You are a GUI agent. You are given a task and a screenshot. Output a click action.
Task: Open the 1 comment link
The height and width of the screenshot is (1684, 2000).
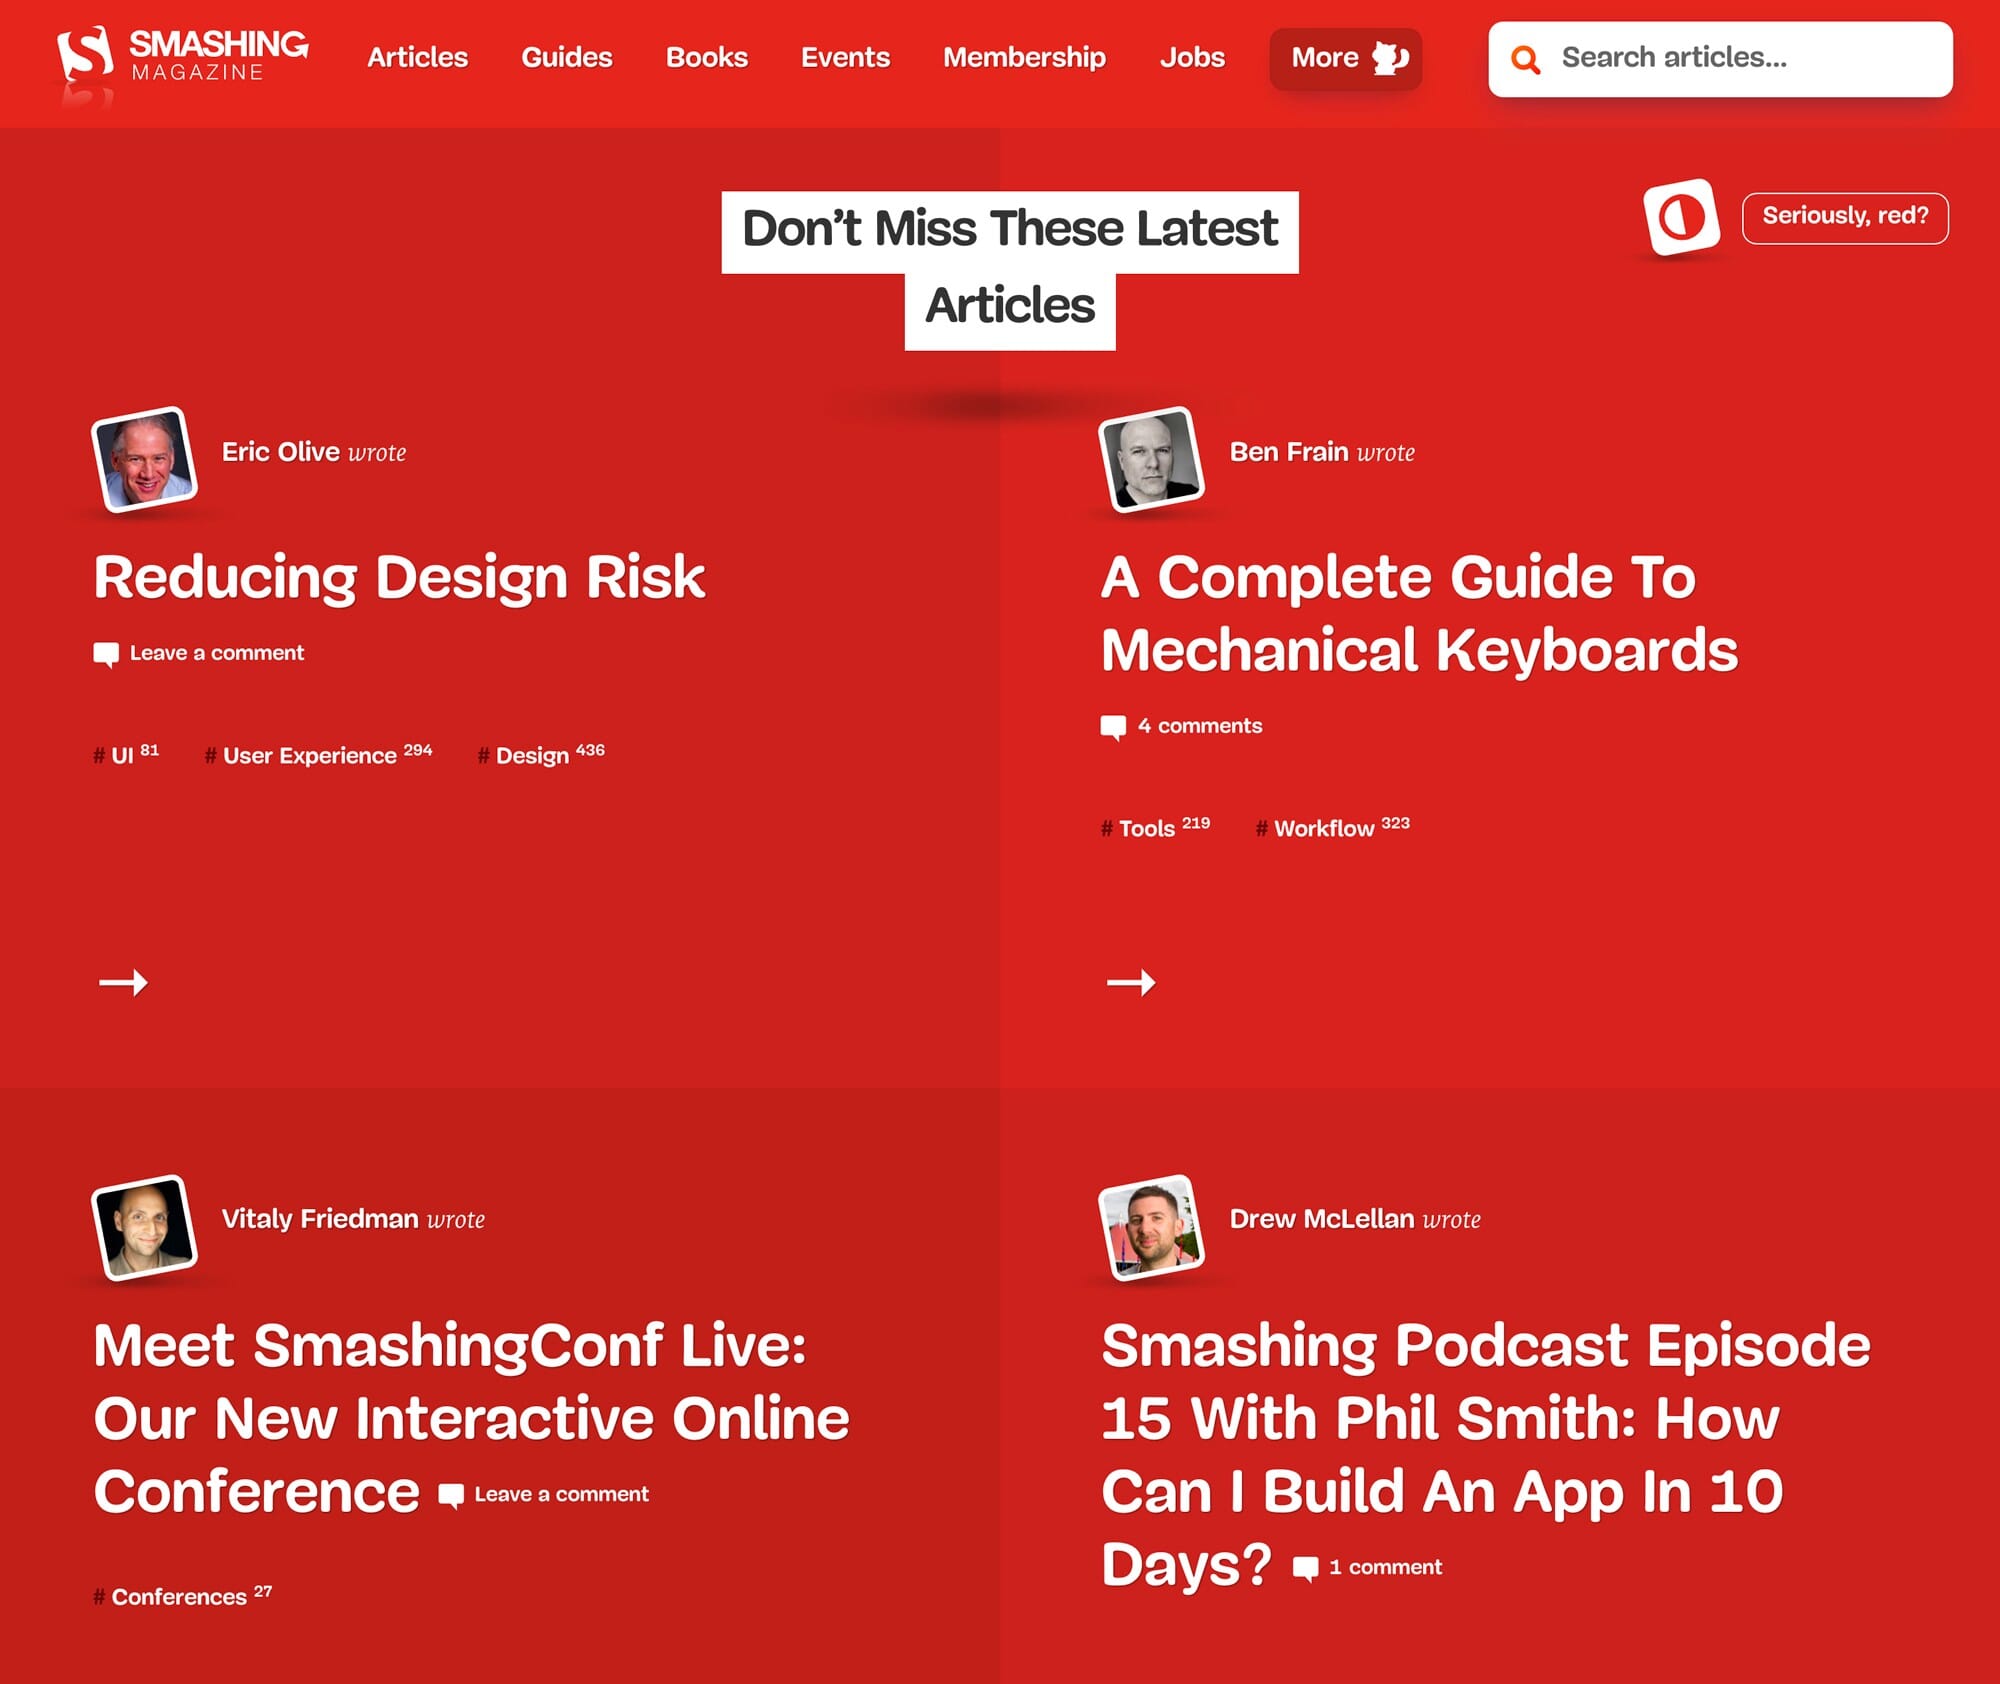1386,1567
